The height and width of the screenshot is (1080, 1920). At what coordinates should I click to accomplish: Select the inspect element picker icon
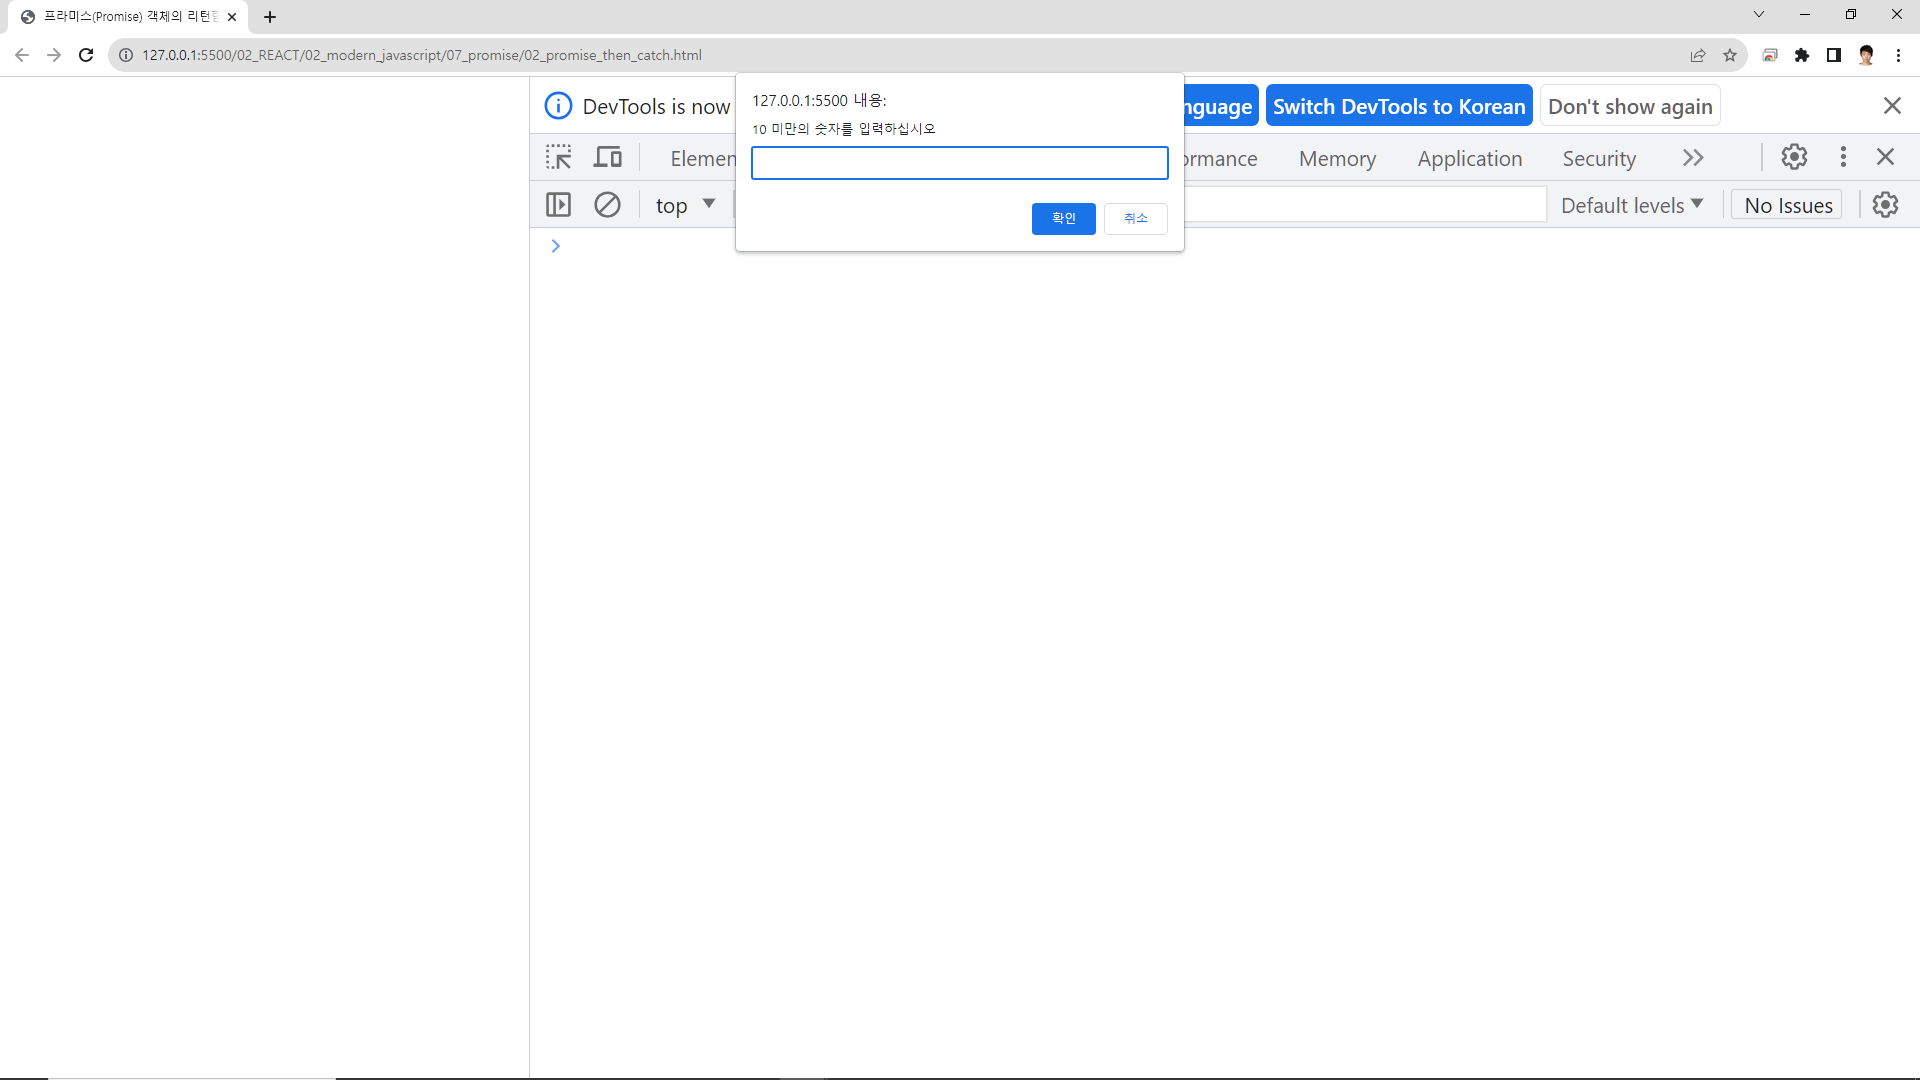(x=558, y=157)
